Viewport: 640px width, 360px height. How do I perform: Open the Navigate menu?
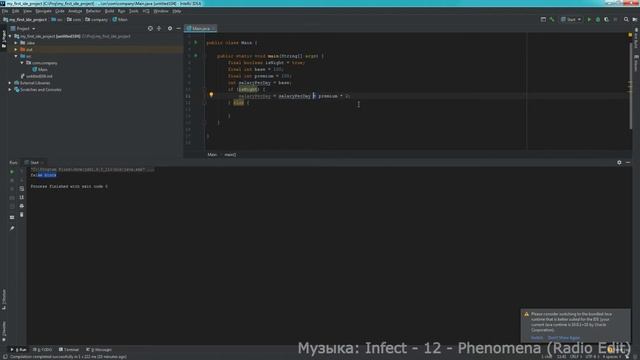[x=43, y=11]
